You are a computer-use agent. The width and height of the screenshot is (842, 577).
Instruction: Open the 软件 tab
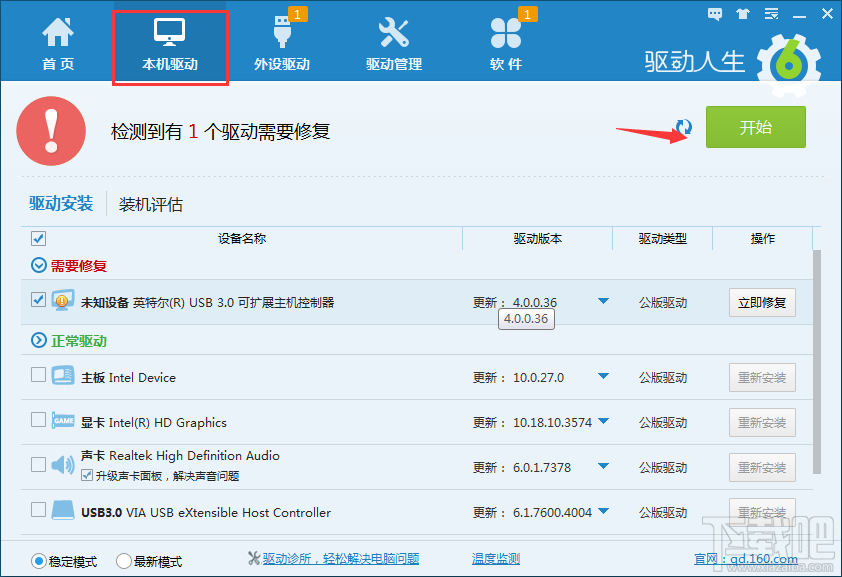coord(506,44)
